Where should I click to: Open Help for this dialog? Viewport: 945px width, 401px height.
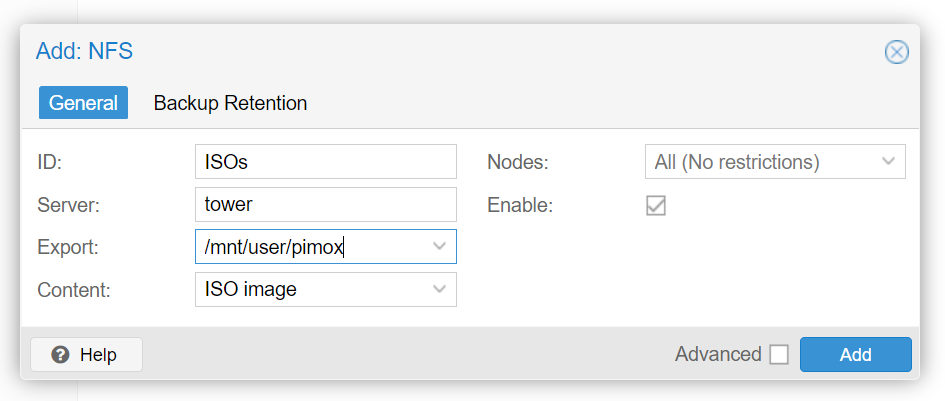87,355
